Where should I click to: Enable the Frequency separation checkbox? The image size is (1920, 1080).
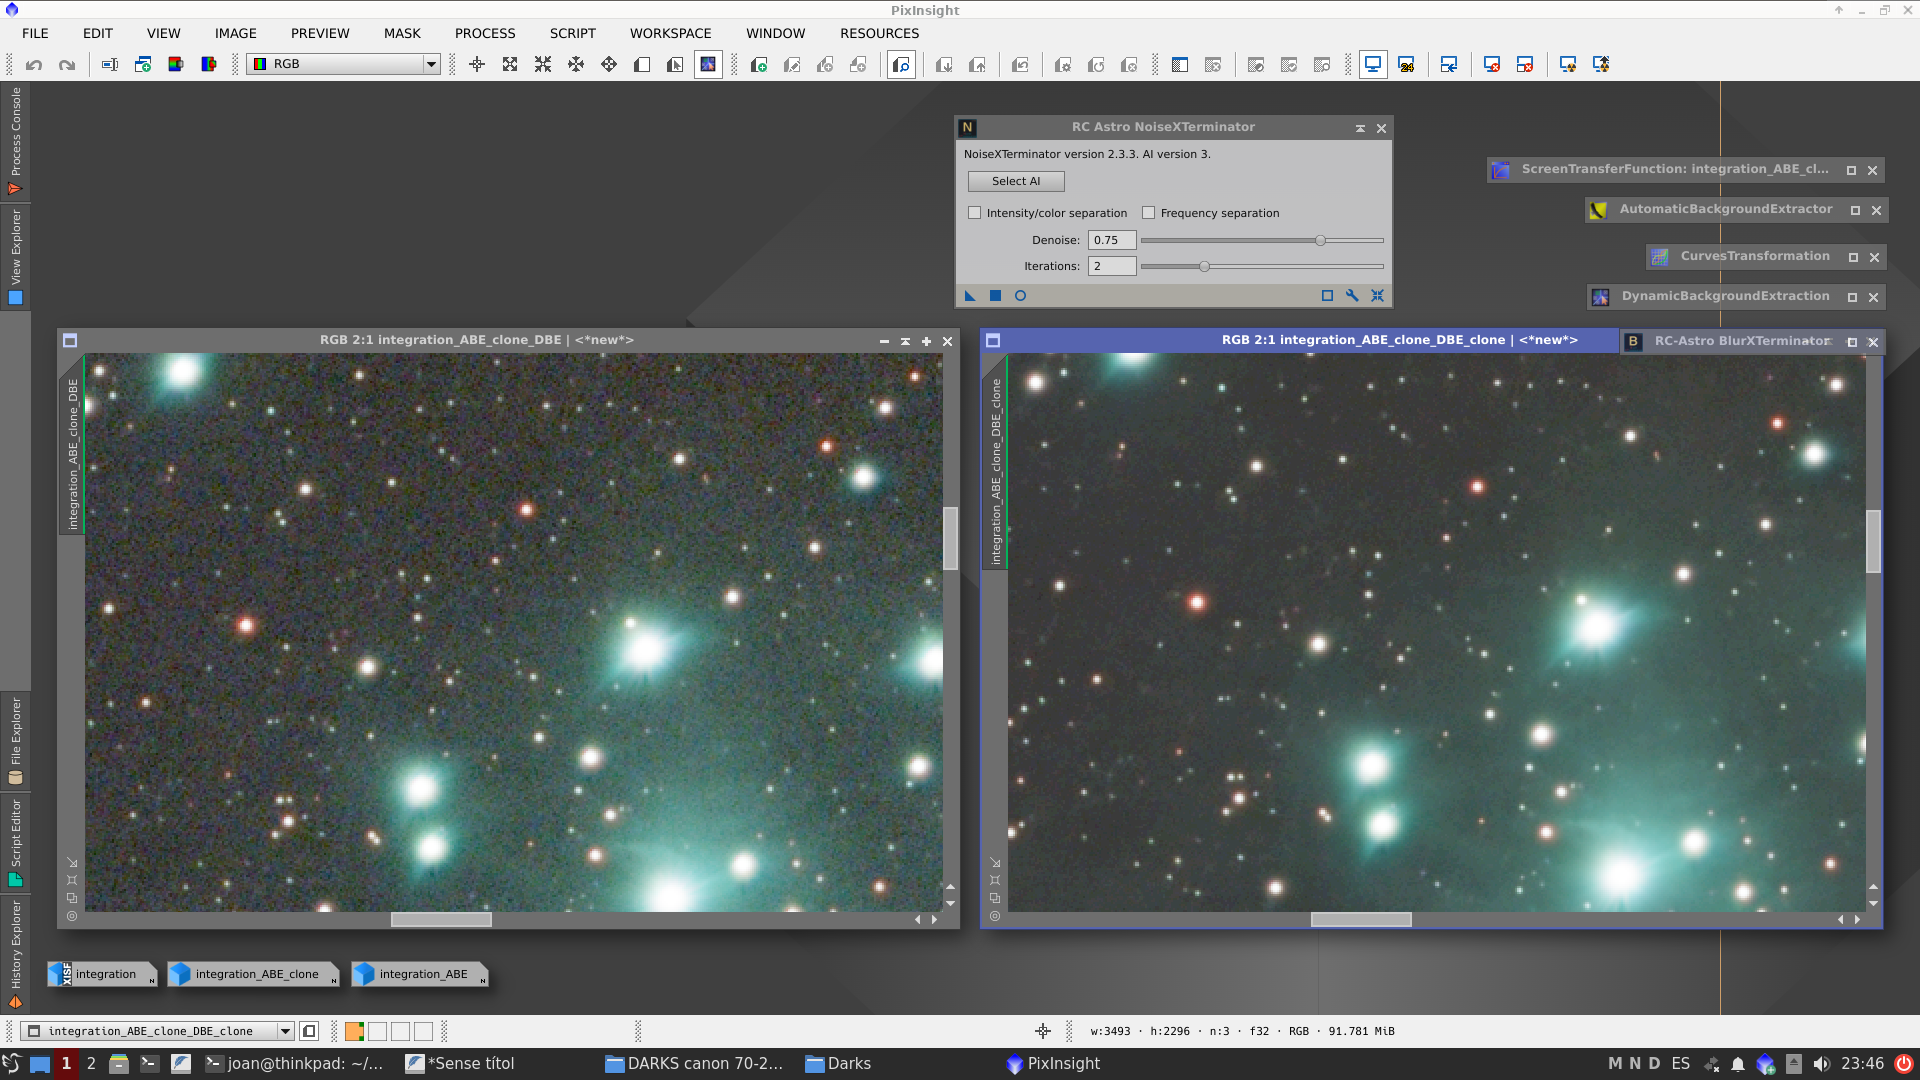click(1149, 212)
